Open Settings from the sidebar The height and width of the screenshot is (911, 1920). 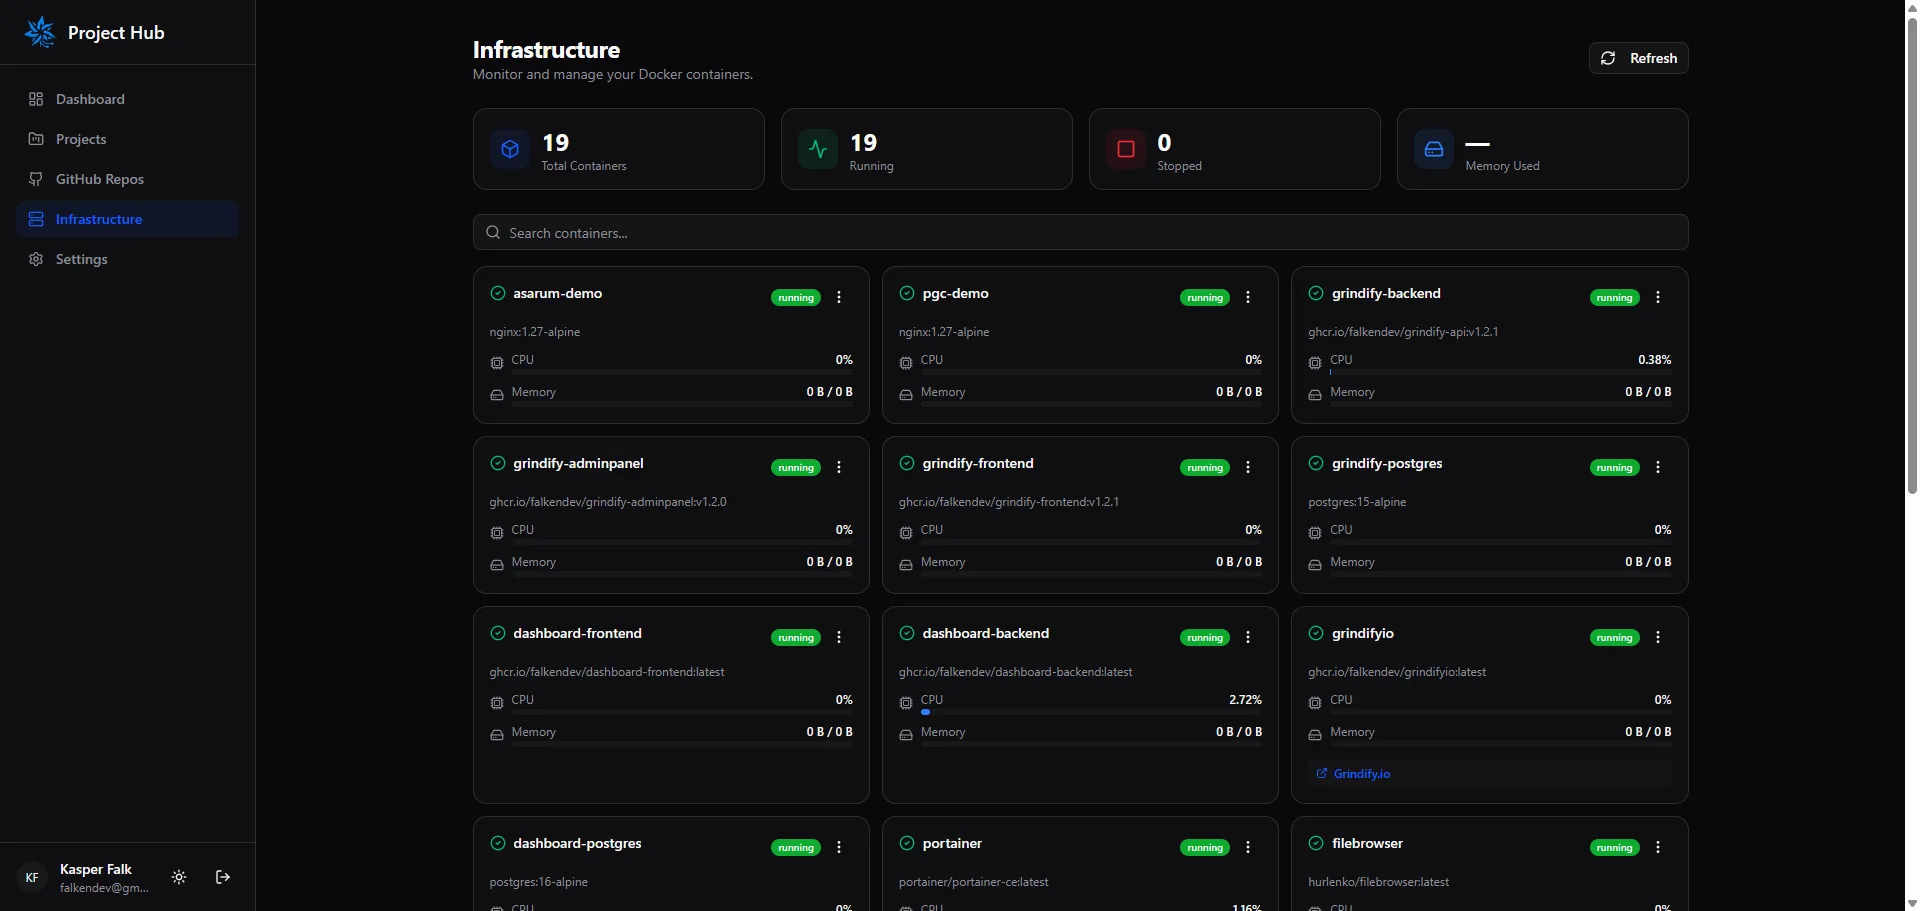pos(127,259)
